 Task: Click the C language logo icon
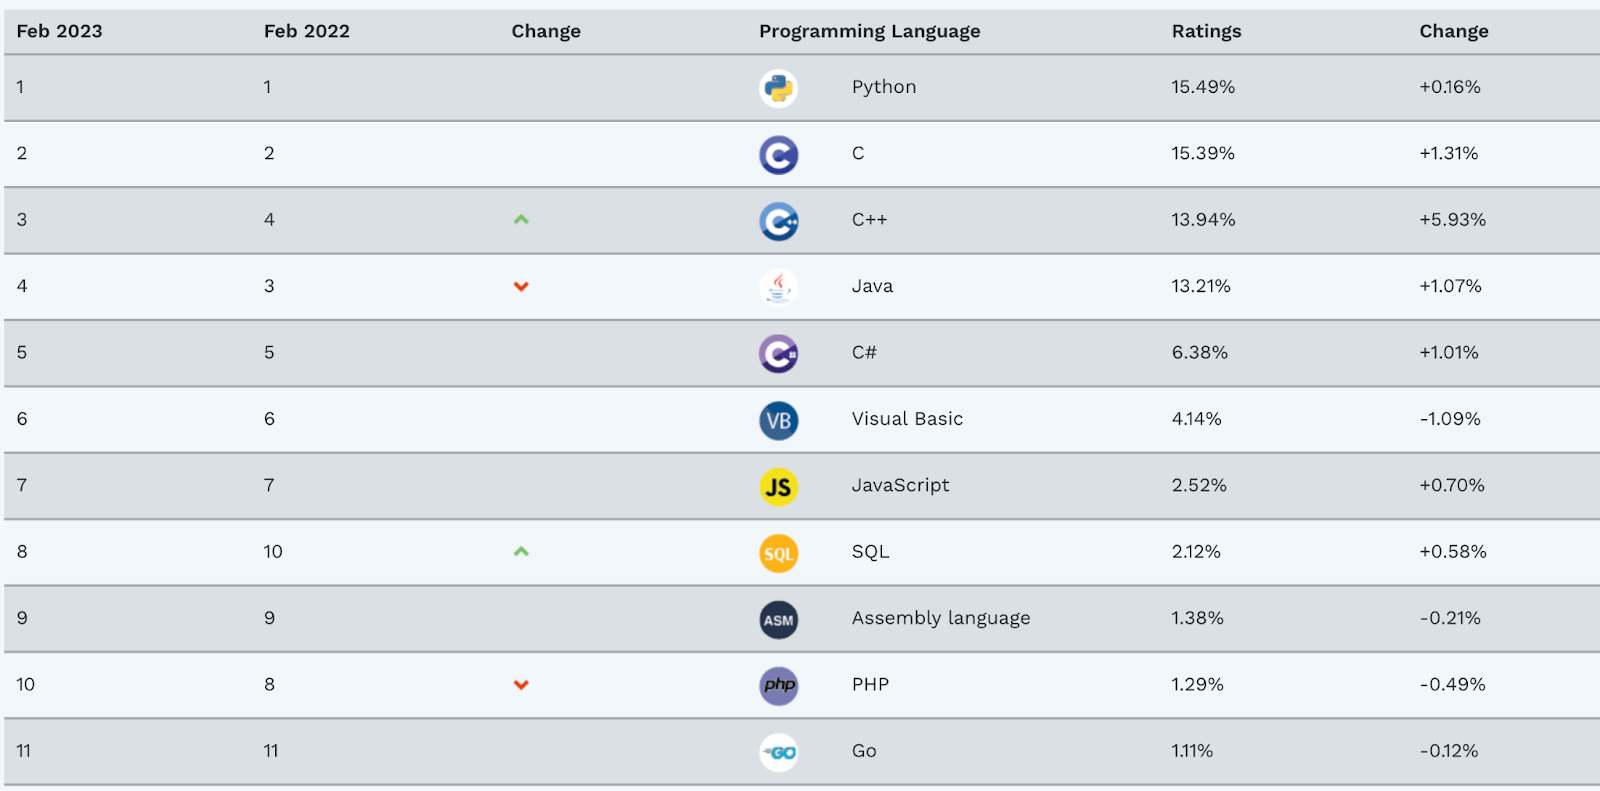click(778, 155)
